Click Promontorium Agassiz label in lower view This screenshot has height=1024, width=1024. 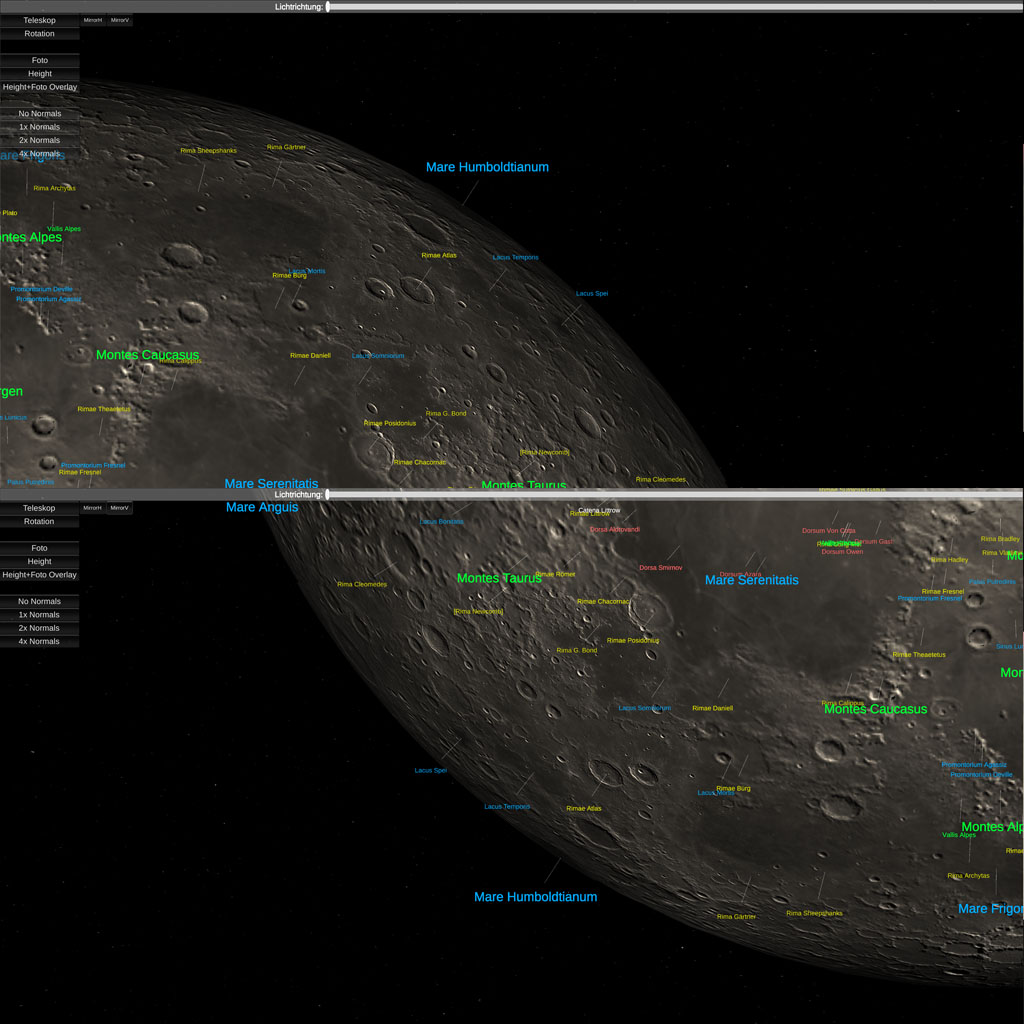(974, 765)
